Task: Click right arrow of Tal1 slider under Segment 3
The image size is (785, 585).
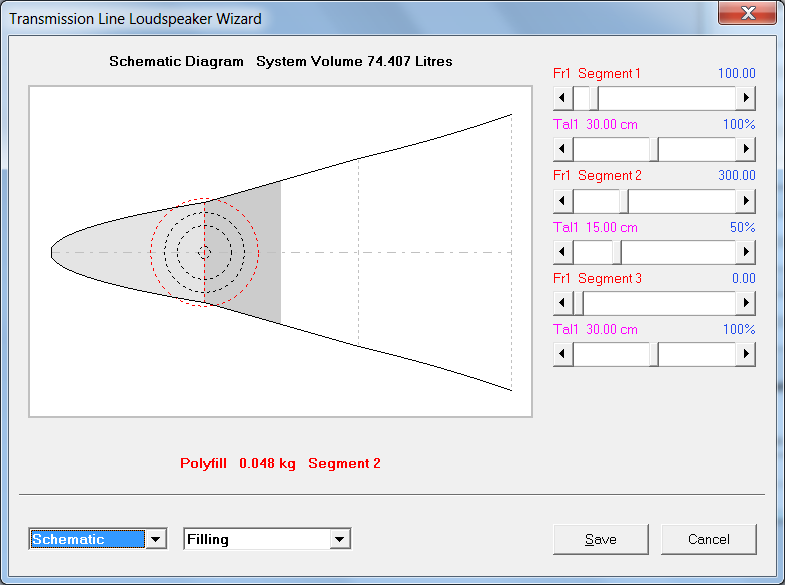Action: (x=745, y=354)
